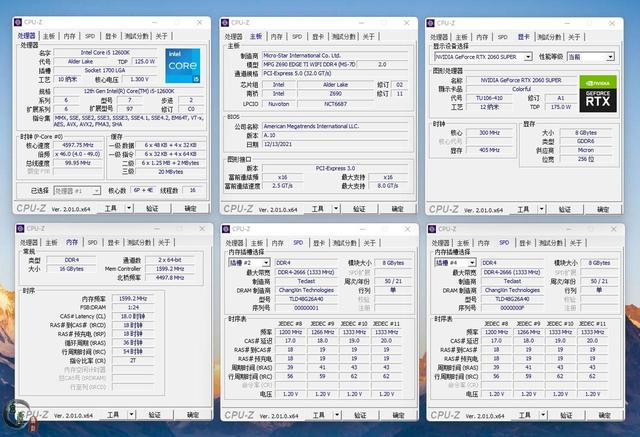Viewport: 640px width, 437px height.
Task: Click the CPU-Z title icon in the 插槽 #2 window
Action: (226, 229)
